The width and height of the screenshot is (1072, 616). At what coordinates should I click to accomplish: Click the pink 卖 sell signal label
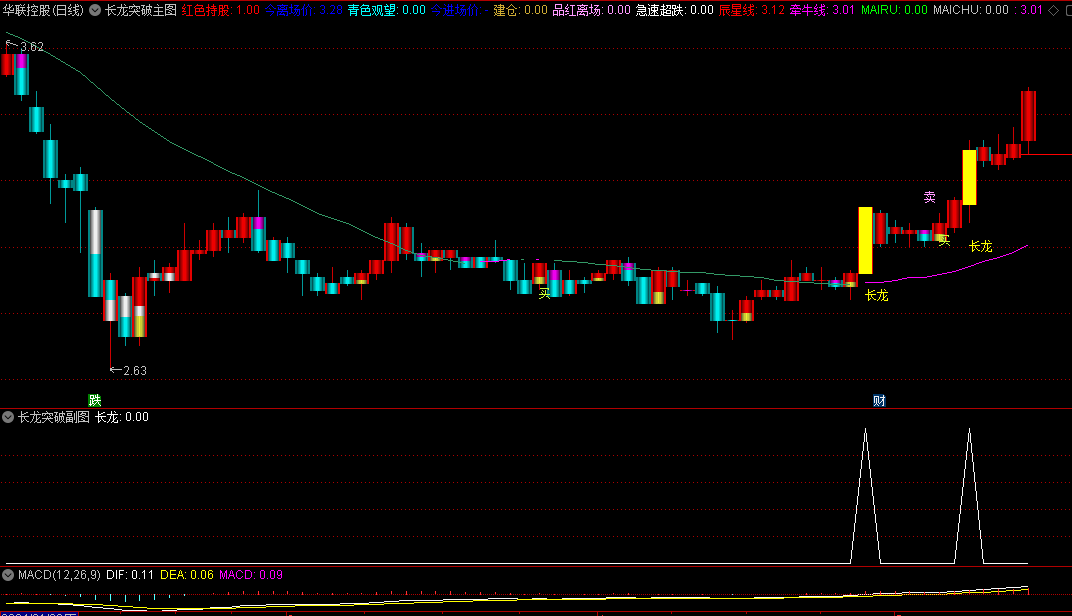tap(930, 197)
